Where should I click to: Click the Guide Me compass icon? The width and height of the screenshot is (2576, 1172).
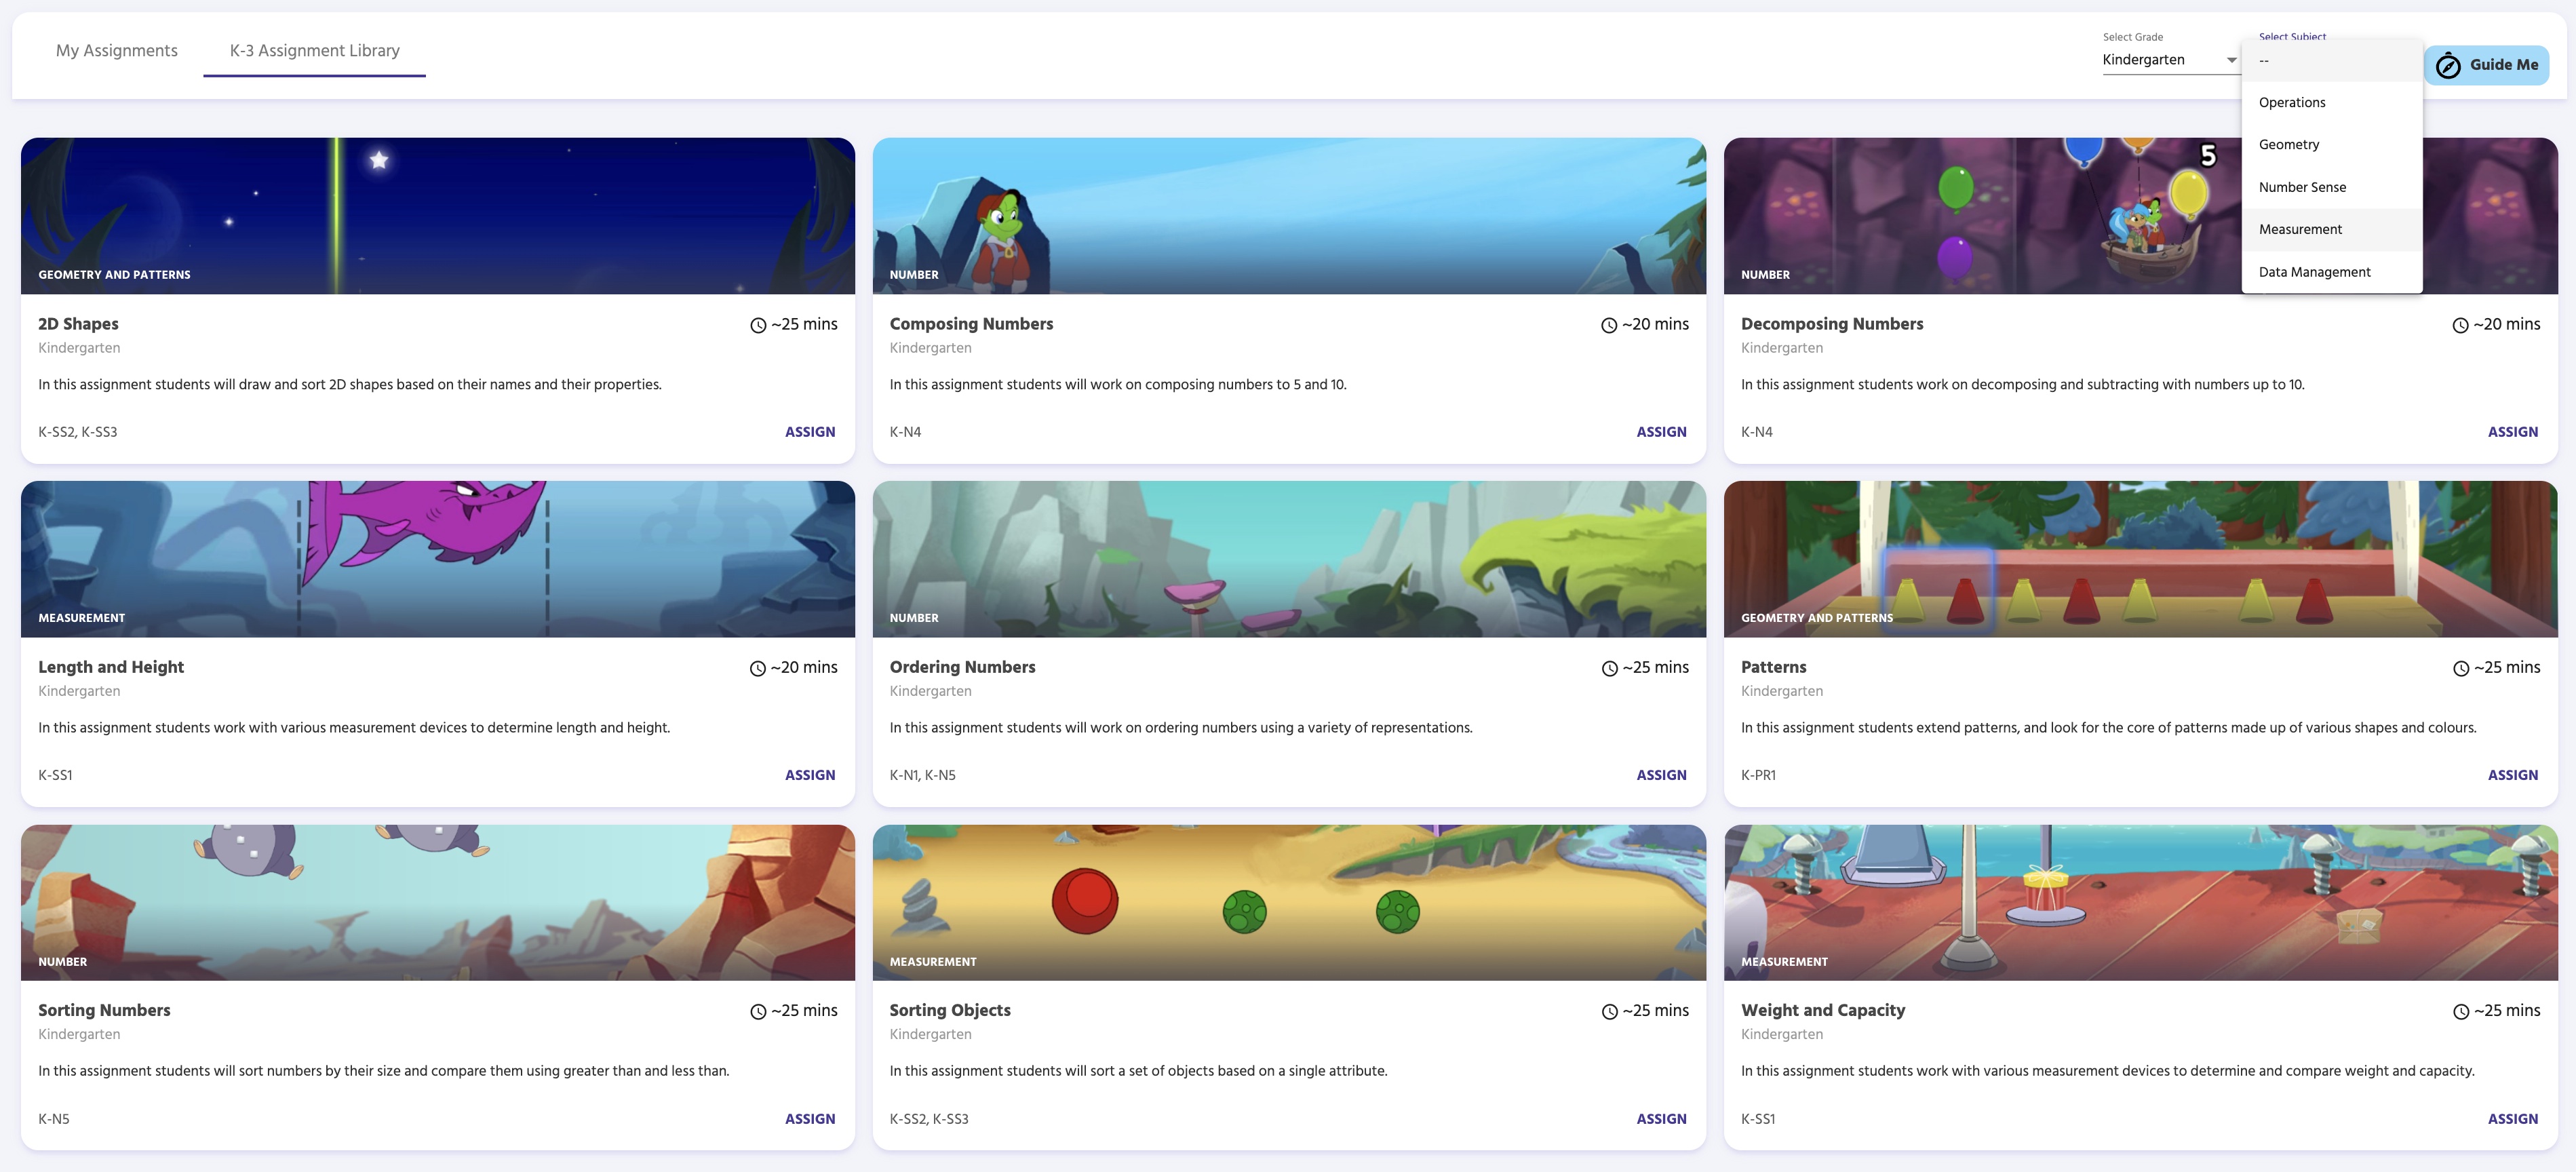tap(2448, 66)
